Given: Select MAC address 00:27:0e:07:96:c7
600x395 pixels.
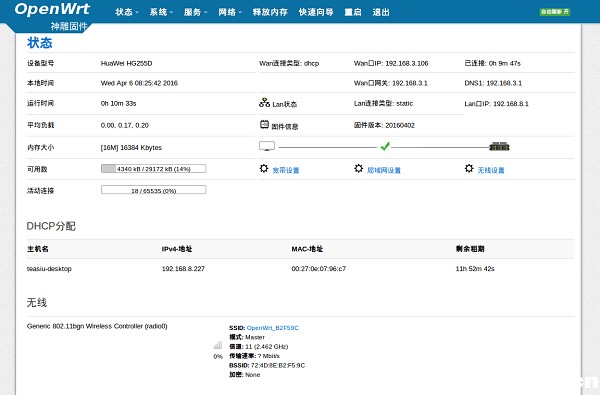Looking at the screenshot, I should pyautogui.click(x=319, y=269).
